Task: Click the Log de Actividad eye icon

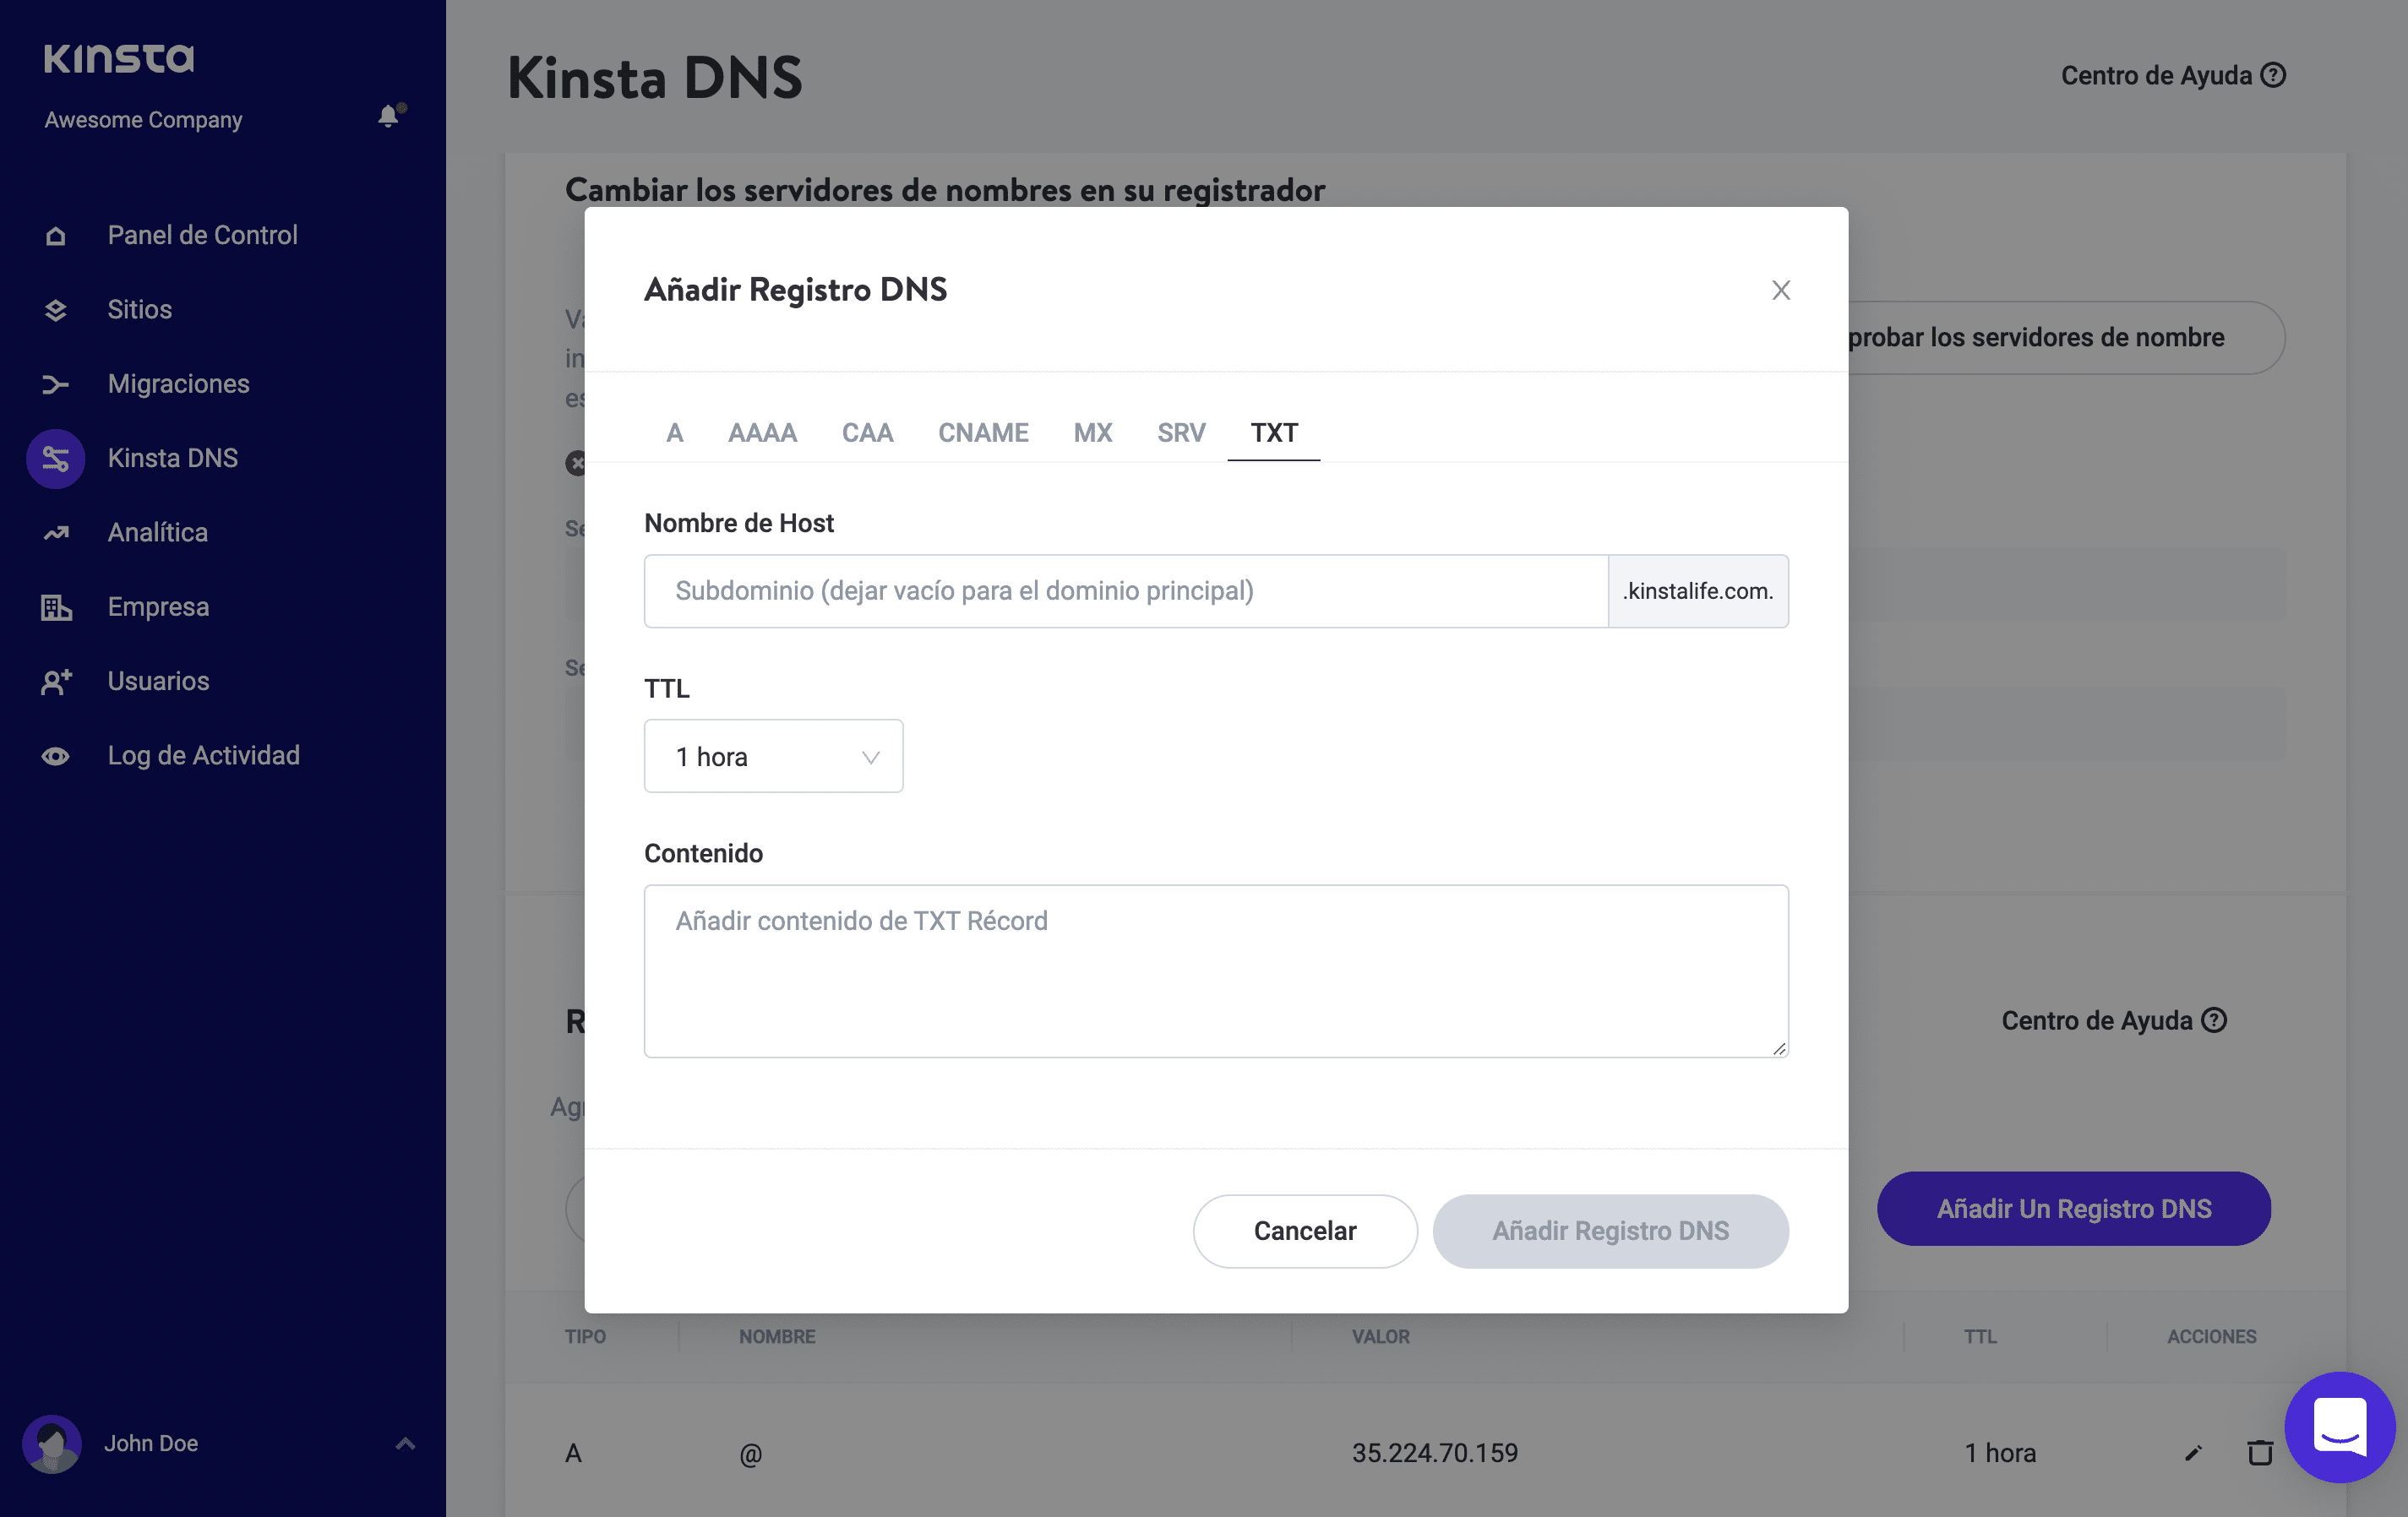Action: [x=56, y=756]
